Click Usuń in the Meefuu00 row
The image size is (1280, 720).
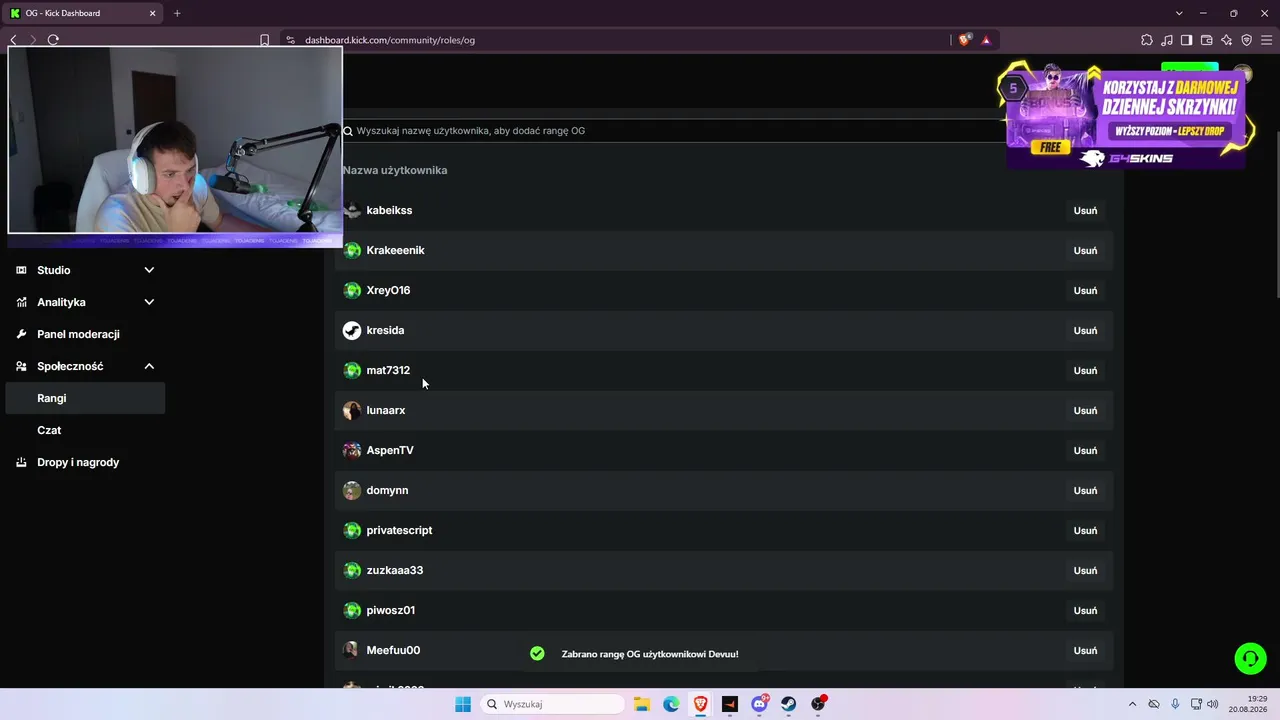(x=1085, y=650)
